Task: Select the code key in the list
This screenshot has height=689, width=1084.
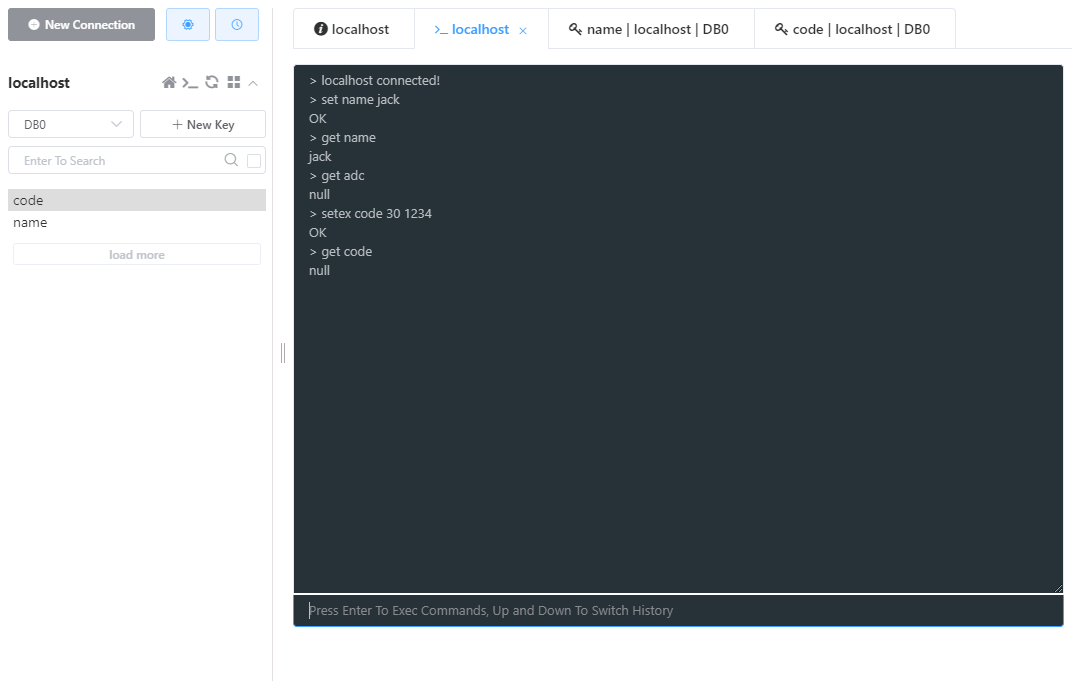Action: pyautogui.click(x=137, y=200)
